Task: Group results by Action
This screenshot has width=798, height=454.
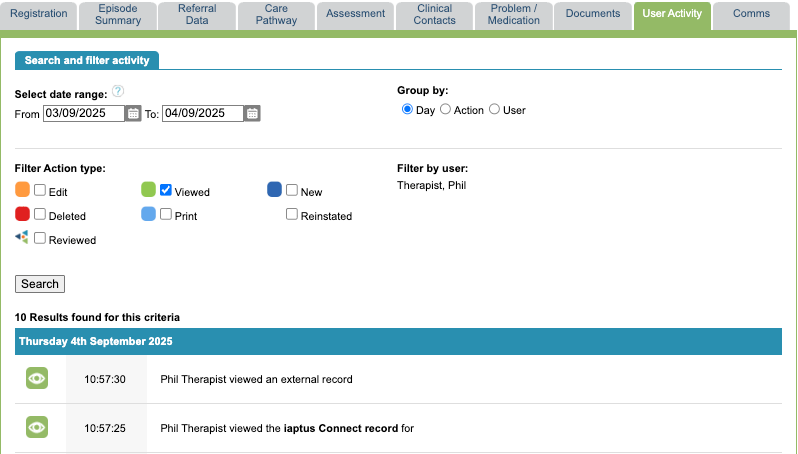Action: 446,110
